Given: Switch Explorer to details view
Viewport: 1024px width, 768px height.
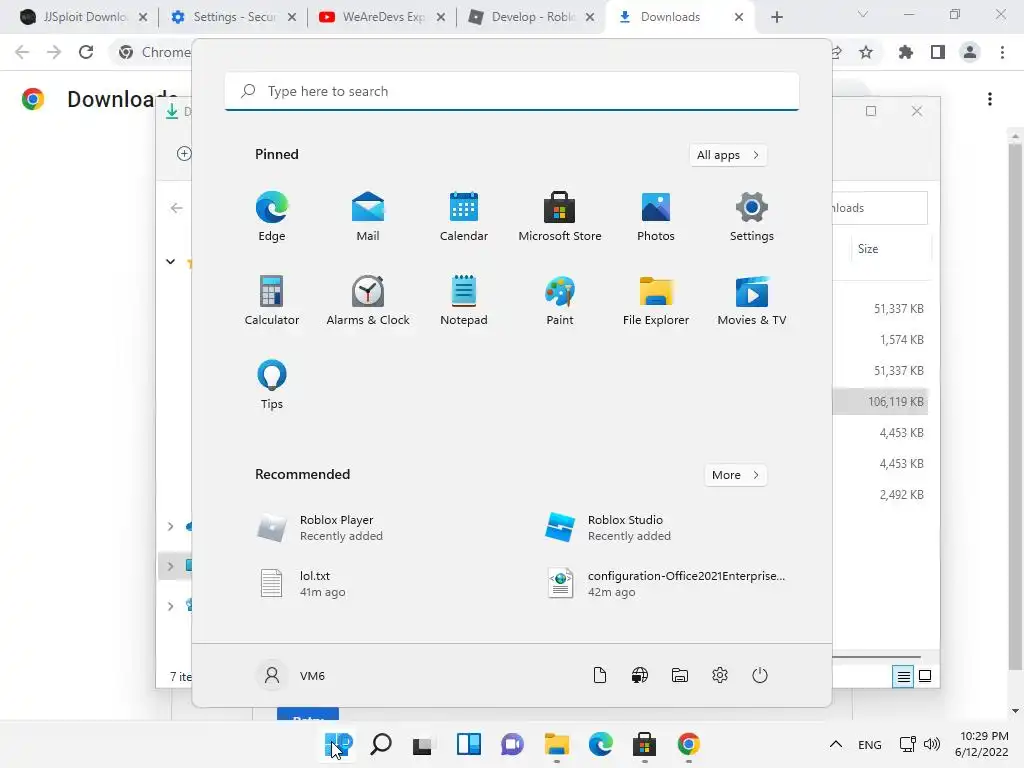Looking at the screenshot, I should coord(904,676).
